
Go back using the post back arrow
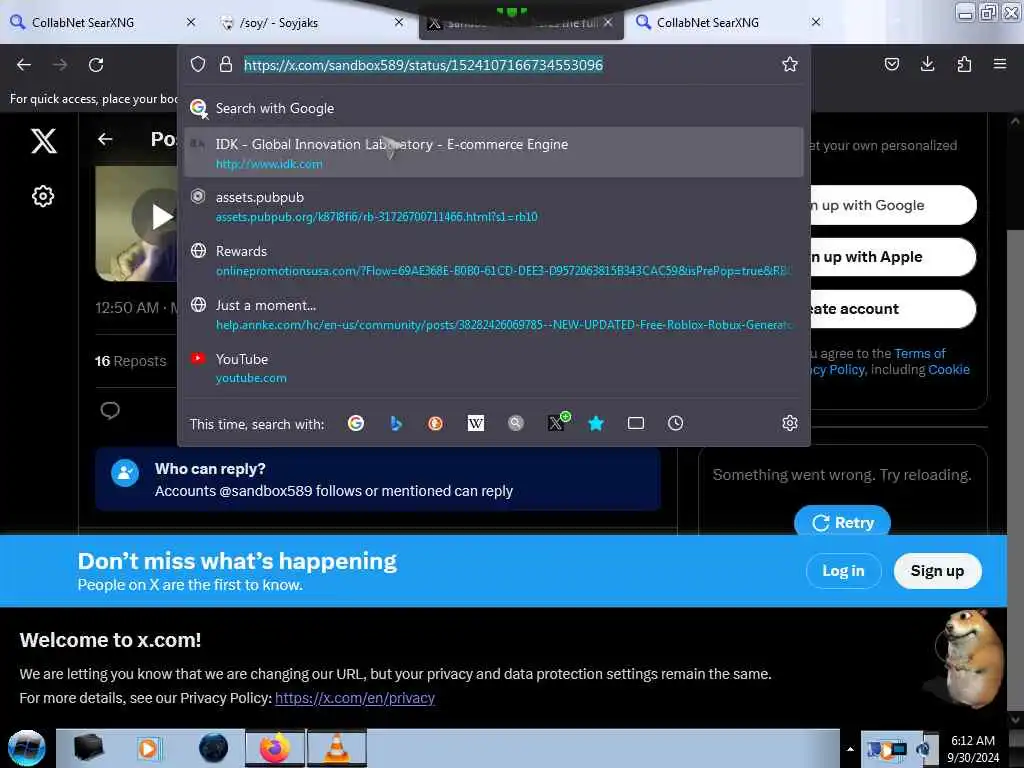click(x=105, y=139)
